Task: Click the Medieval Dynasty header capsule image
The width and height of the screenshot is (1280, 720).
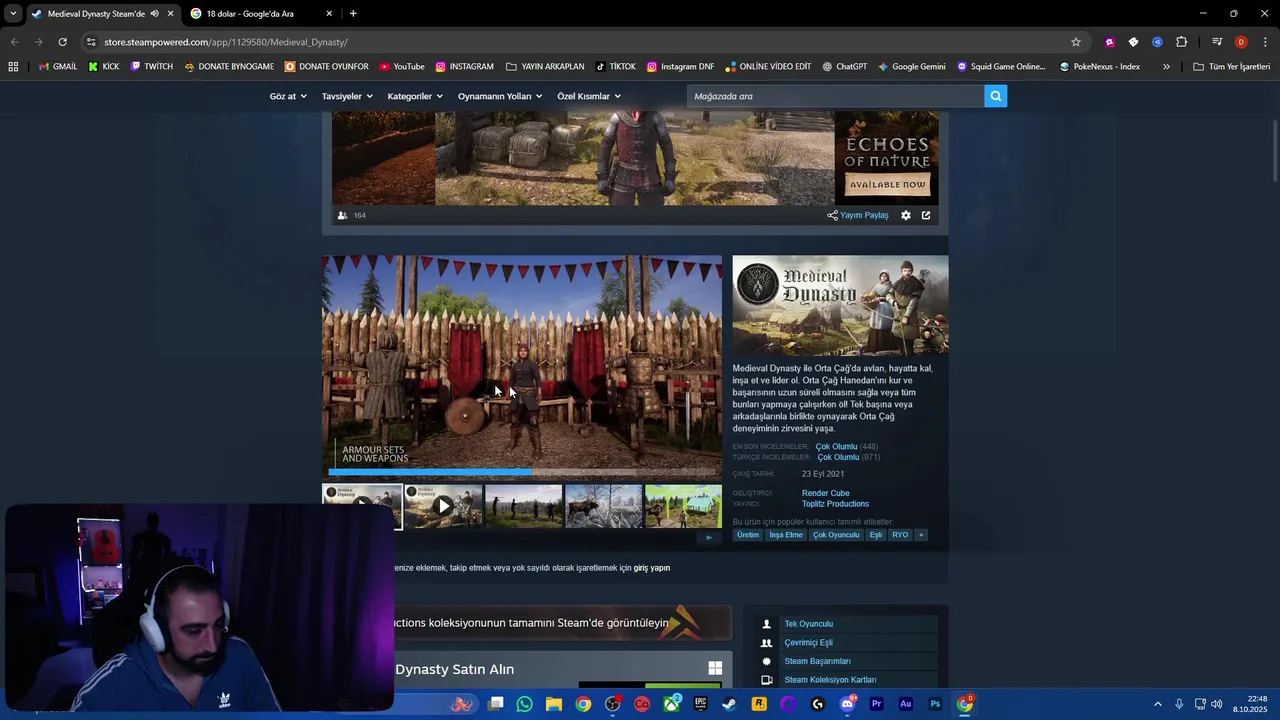Action: (x=840, y=305)
